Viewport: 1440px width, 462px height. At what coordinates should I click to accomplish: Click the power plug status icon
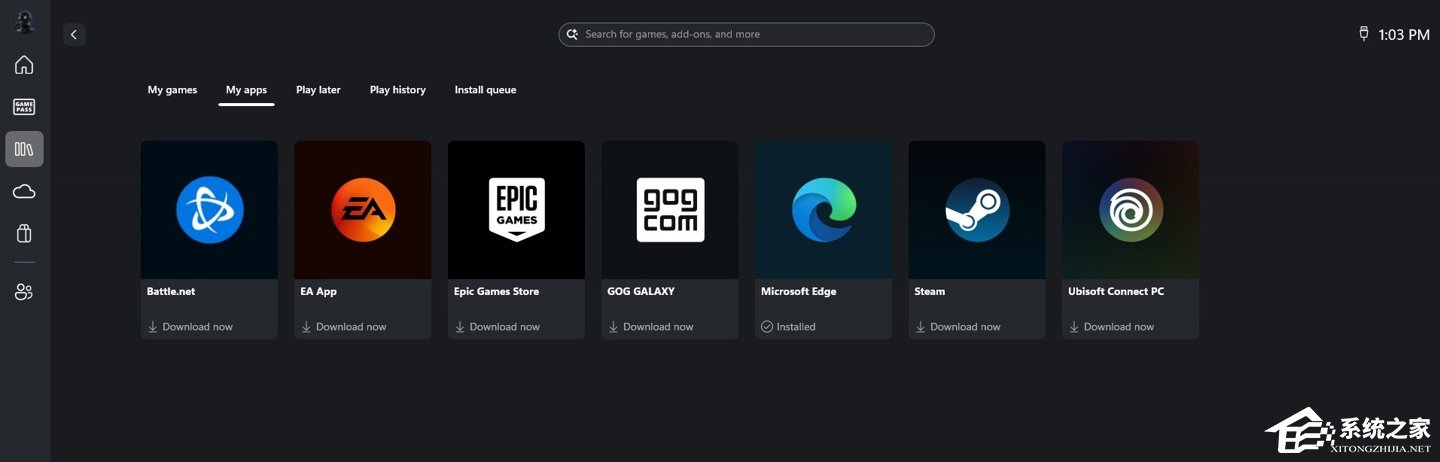[1364, 34]
